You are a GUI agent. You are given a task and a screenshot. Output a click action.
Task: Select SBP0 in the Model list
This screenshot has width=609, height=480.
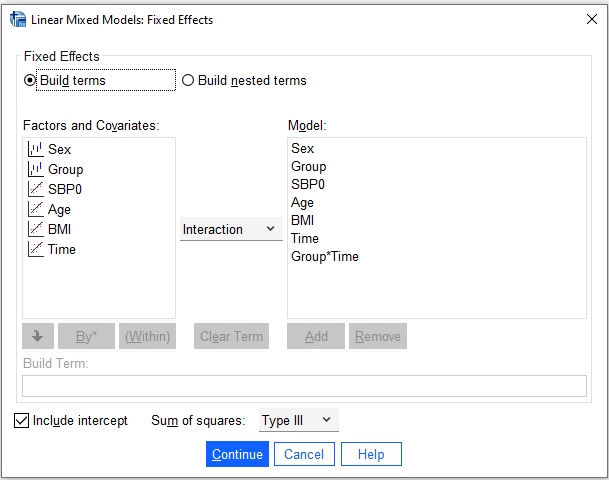308,185
